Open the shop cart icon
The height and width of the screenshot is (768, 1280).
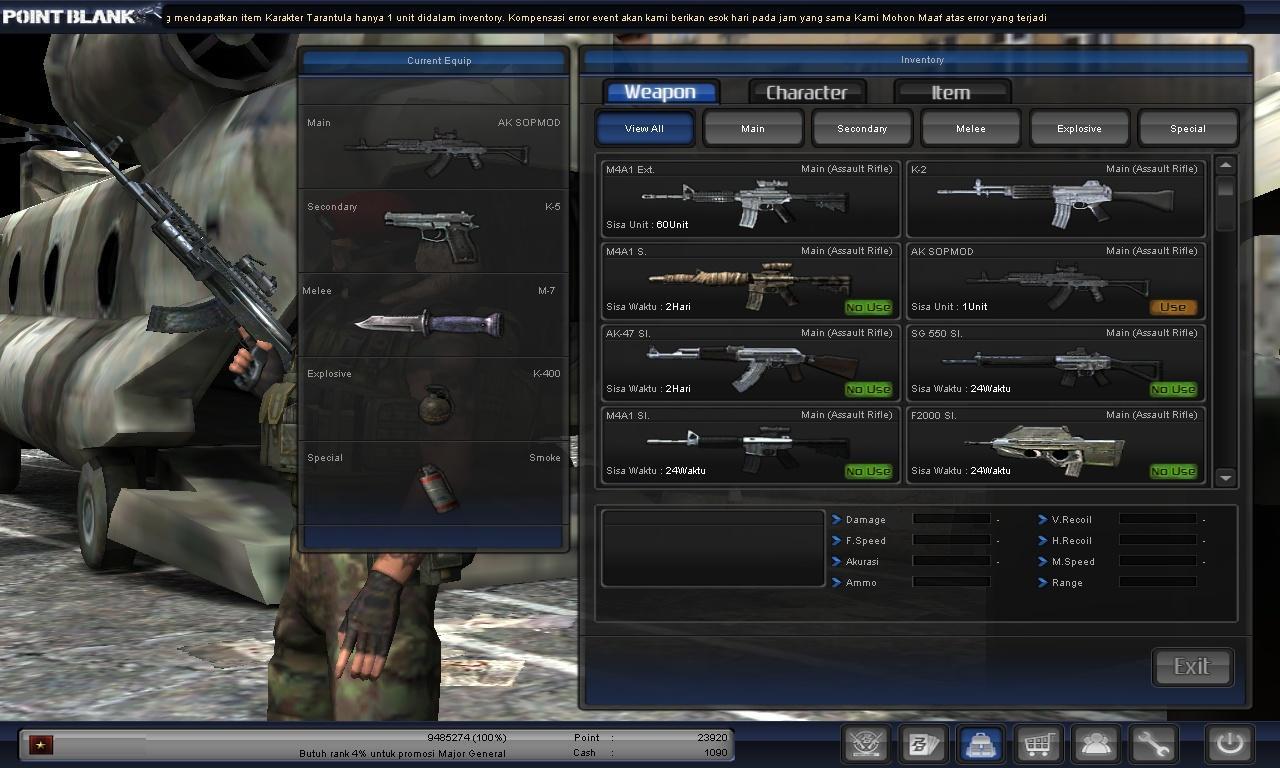1039,744
